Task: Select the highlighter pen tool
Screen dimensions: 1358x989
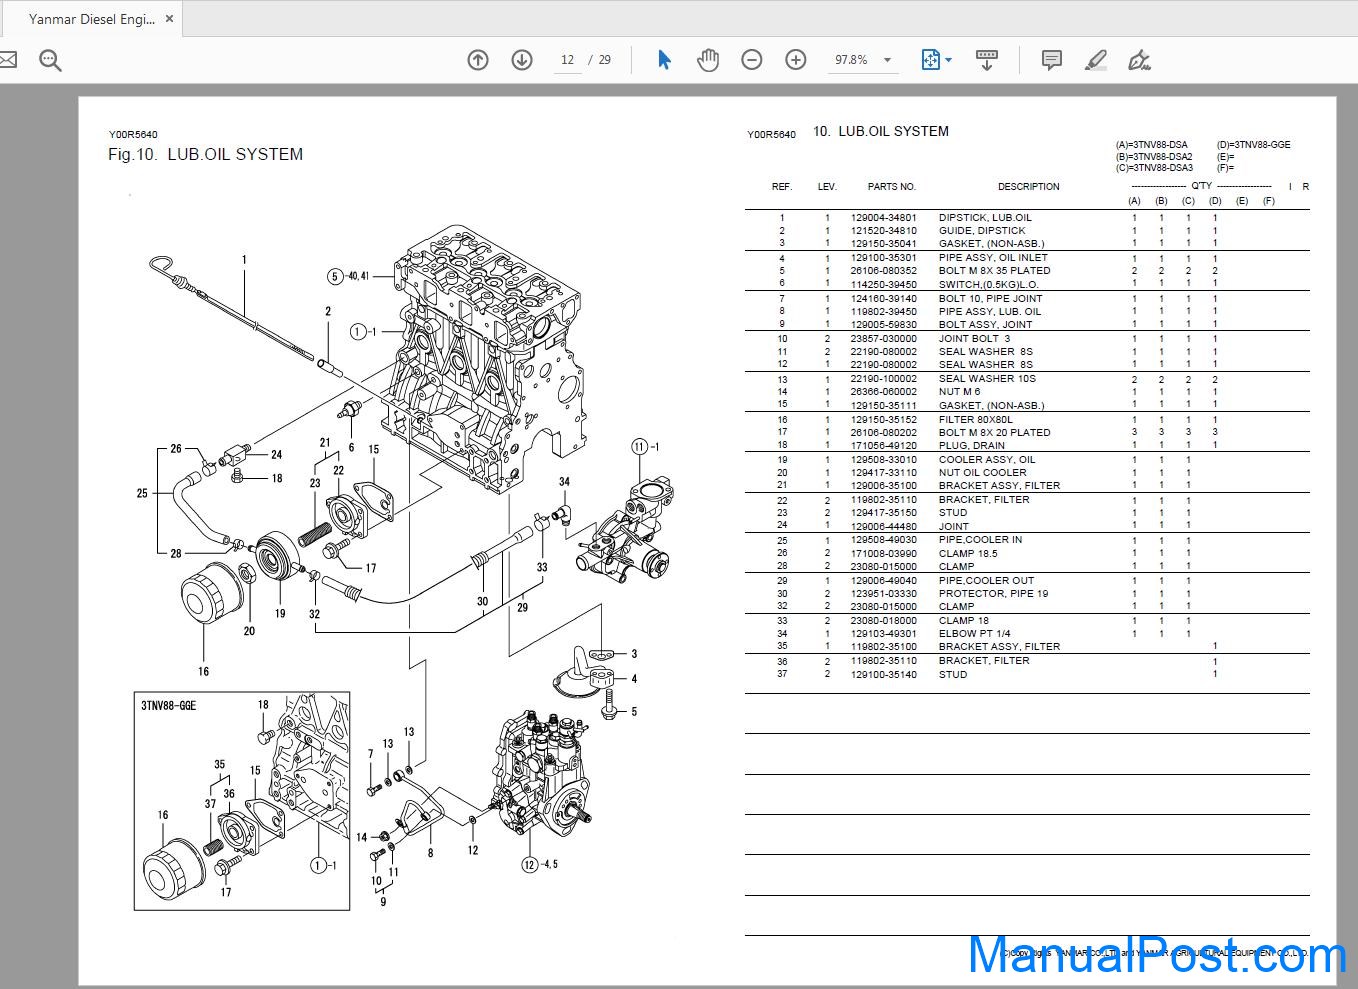Action: (1096, 60)
